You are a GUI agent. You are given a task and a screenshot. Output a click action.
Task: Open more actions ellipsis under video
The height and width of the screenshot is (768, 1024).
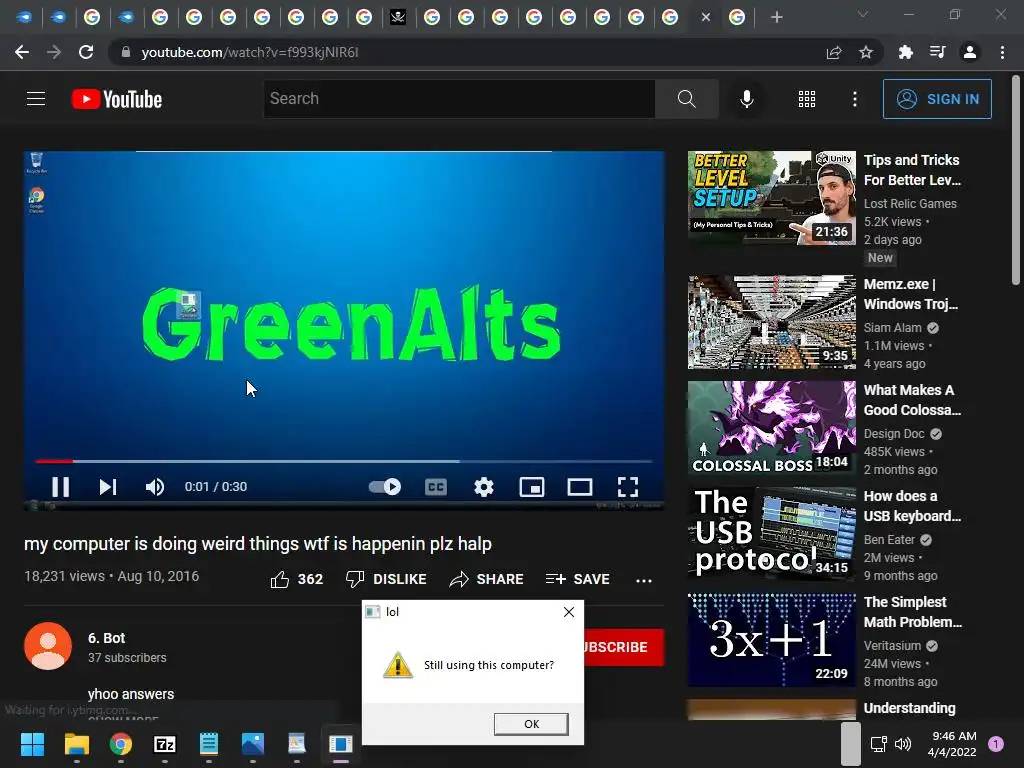[644, 580]
